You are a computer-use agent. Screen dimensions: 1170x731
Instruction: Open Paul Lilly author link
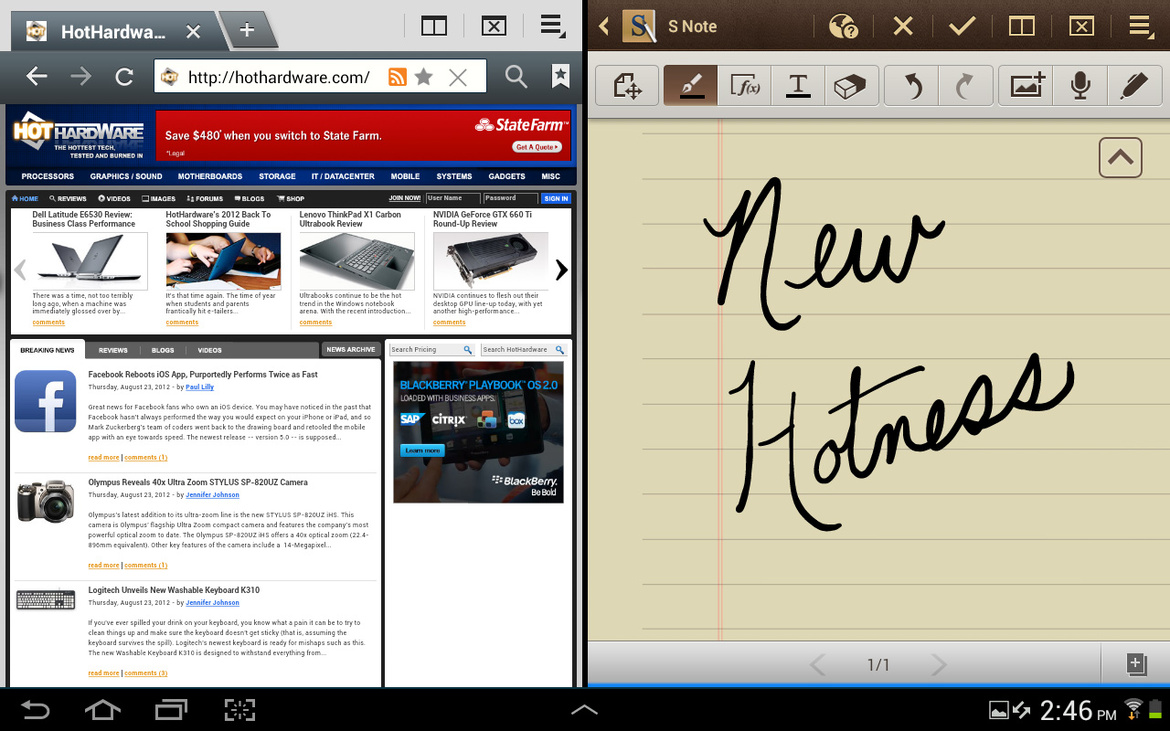click(x=199, y=387)
